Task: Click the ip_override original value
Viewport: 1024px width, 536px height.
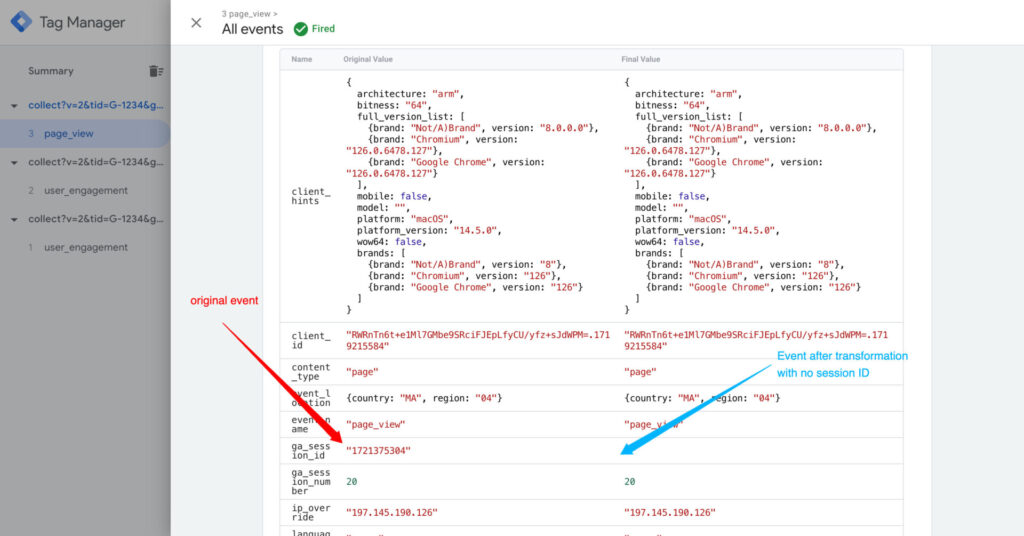Action: [392, 512]
